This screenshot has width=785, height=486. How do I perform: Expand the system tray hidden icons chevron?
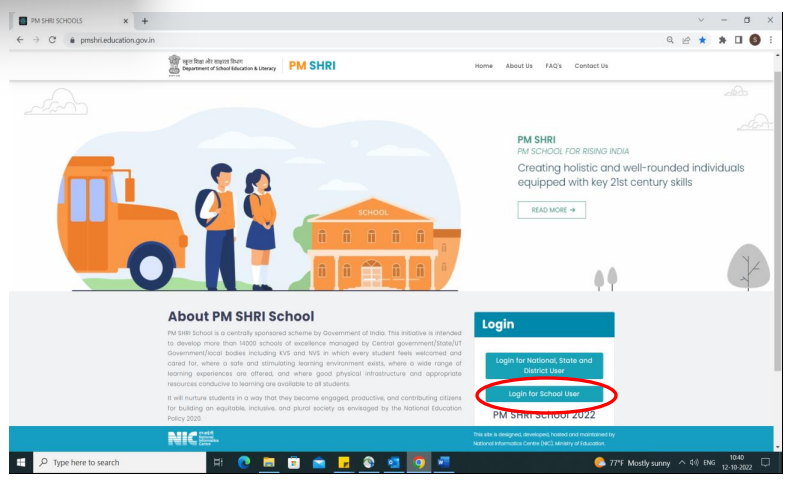coord(681,463)
